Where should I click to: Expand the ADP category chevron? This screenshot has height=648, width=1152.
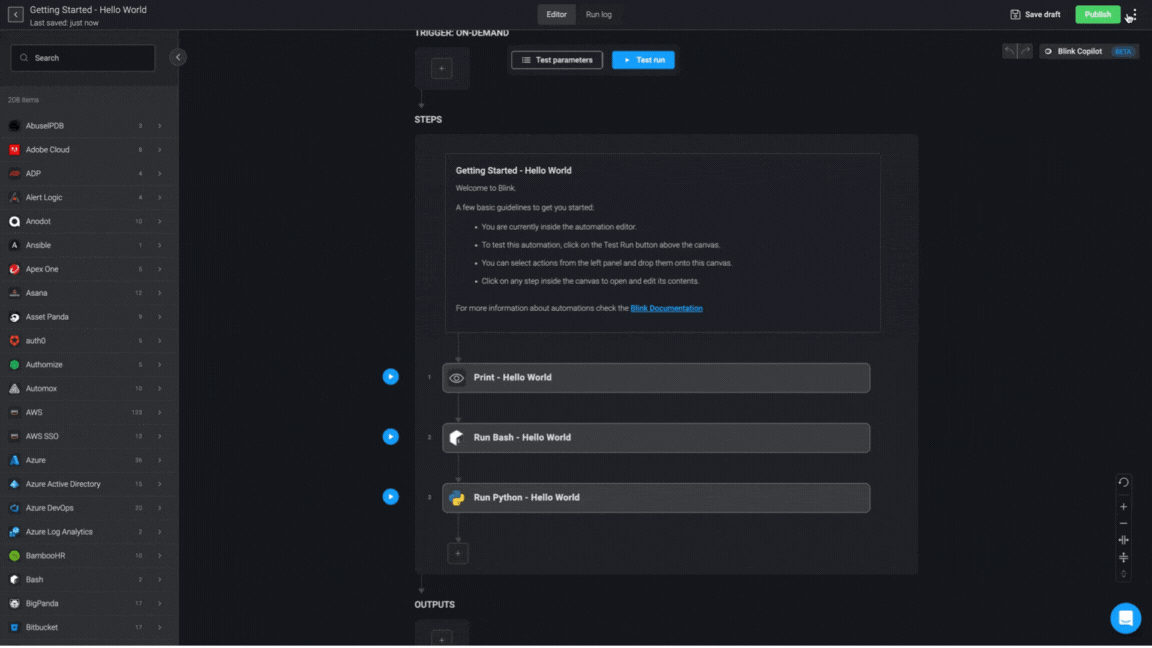[x=159, y=173]
